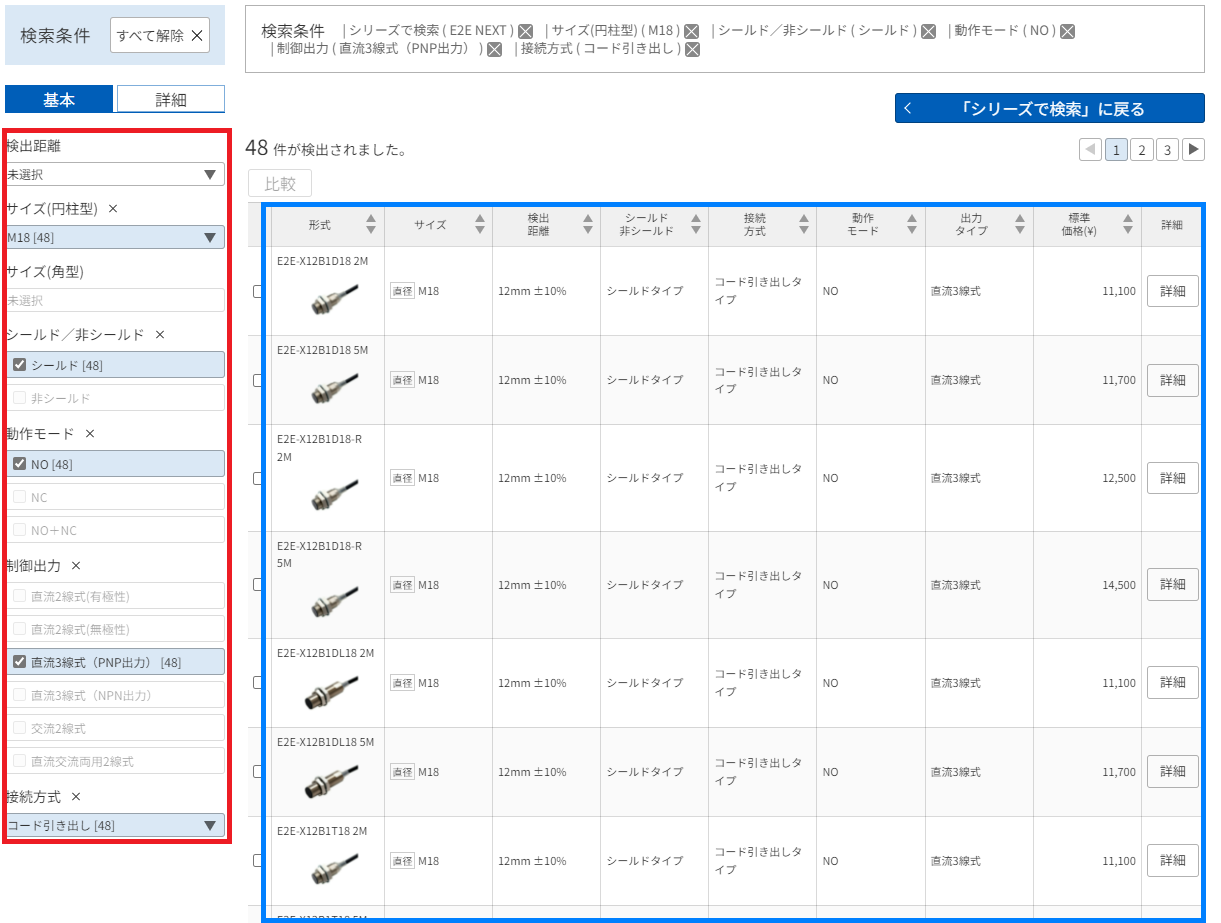This screenshot has width=1221, height=923.
Task: Sort the table by サイズ column
Action: [479, 225]
